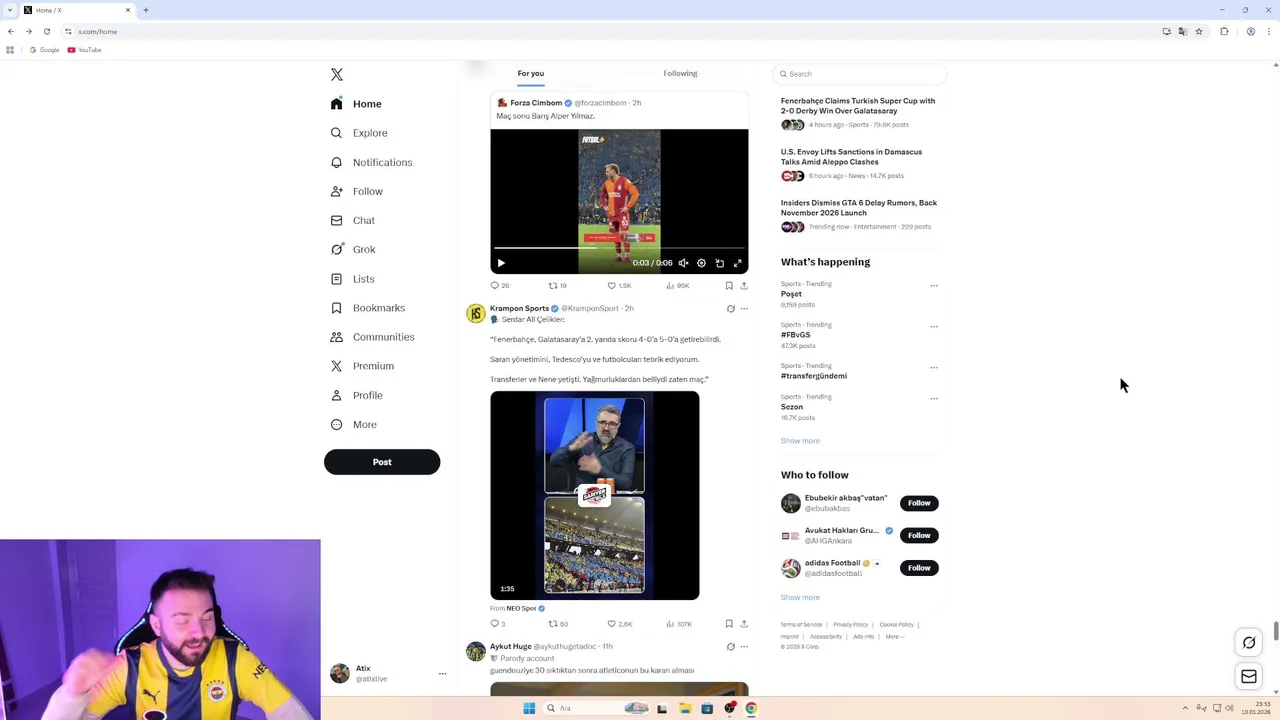Open the GTA 6 delay rumors story

coord(859,208)
